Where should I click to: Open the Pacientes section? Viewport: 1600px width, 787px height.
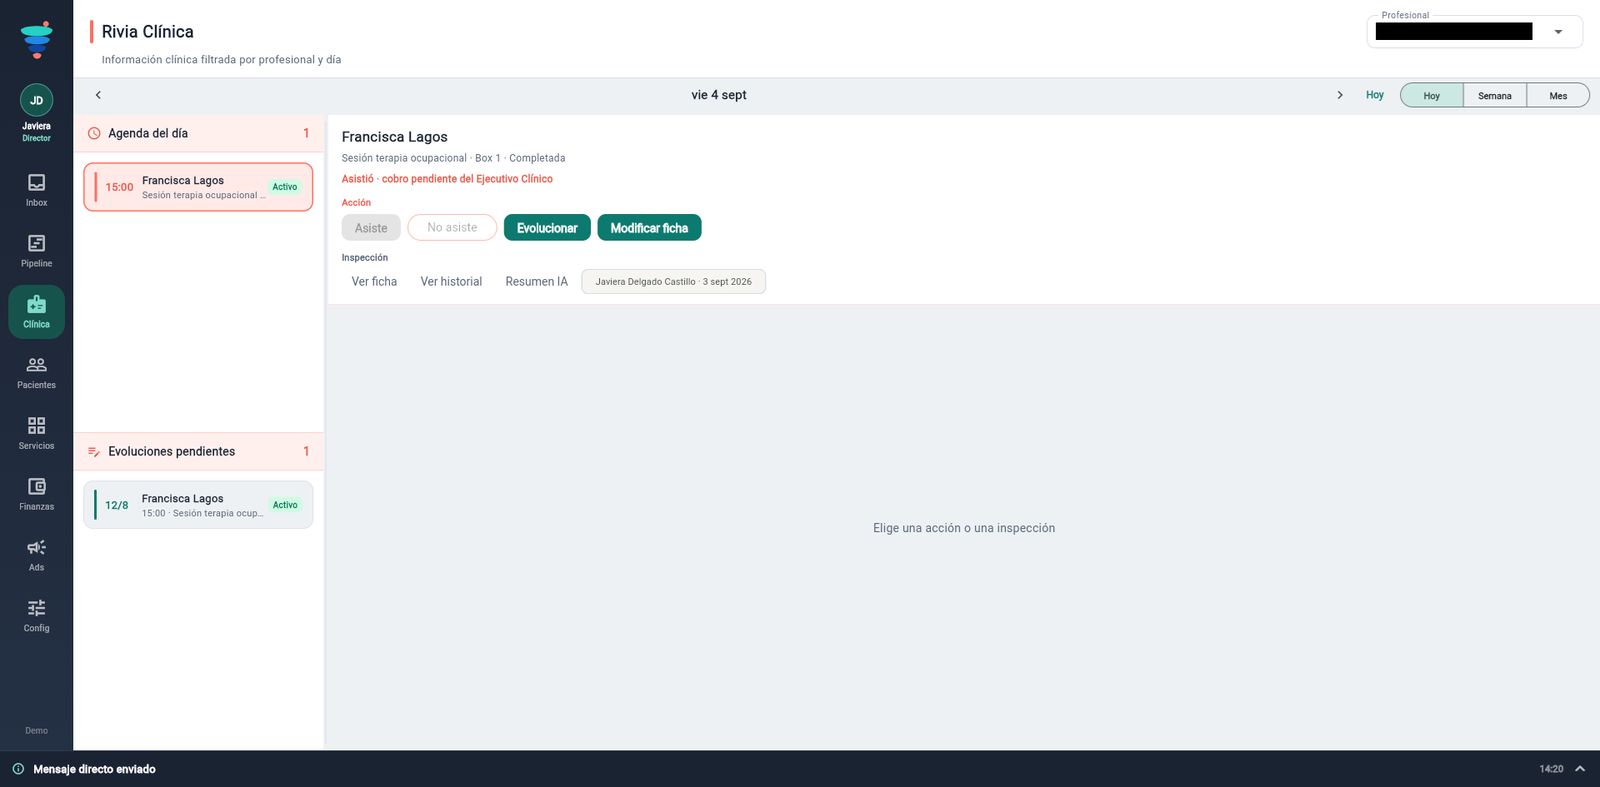pos(36,373)
